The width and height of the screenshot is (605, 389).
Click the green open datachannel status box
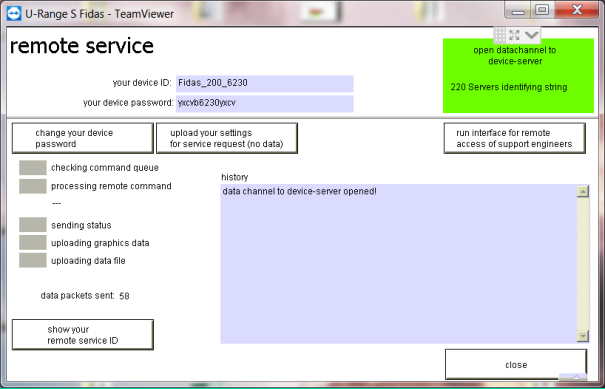[518, 76]
